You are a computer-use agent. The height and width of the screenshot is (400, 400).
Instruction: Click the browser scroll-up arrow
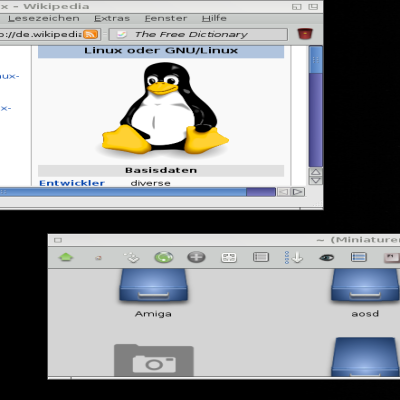coord(316,172)
